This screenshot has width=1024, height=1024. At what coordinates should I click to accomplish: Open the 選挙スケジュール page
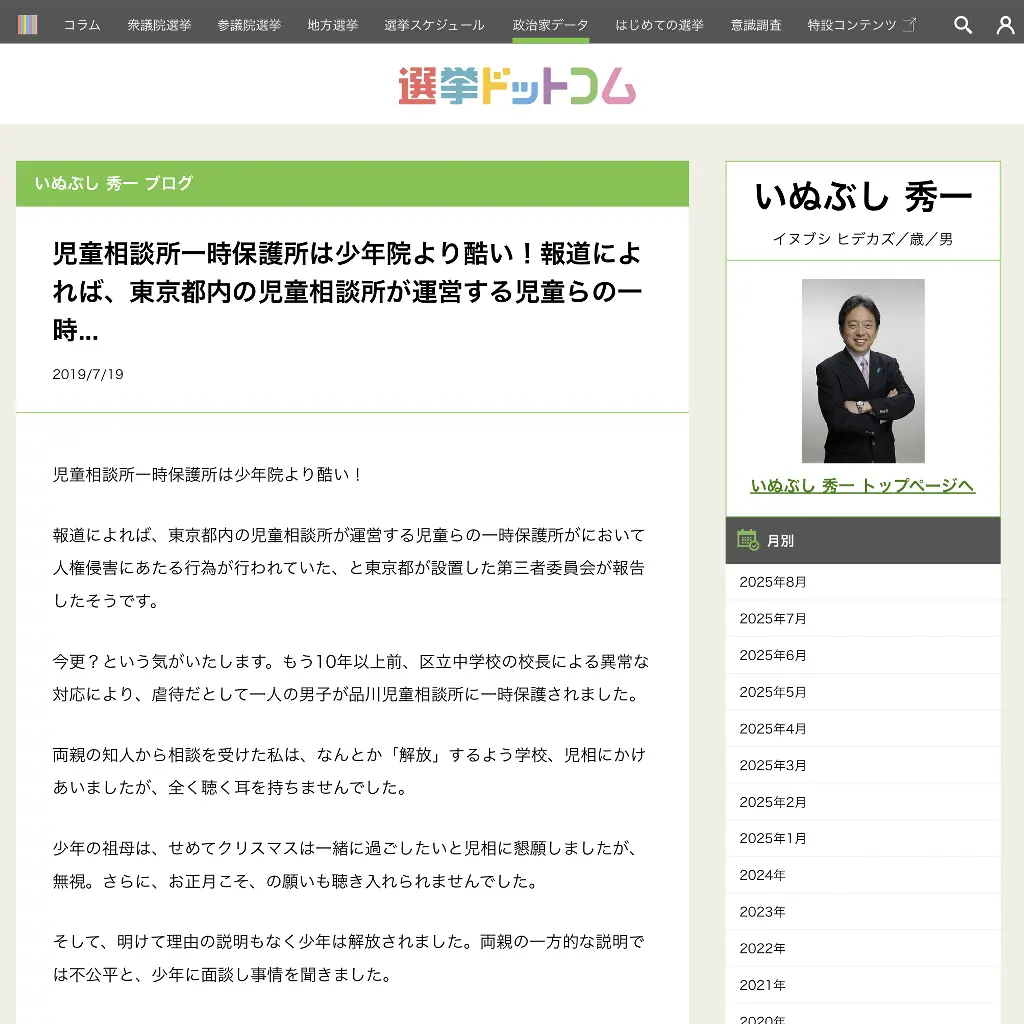433,25
